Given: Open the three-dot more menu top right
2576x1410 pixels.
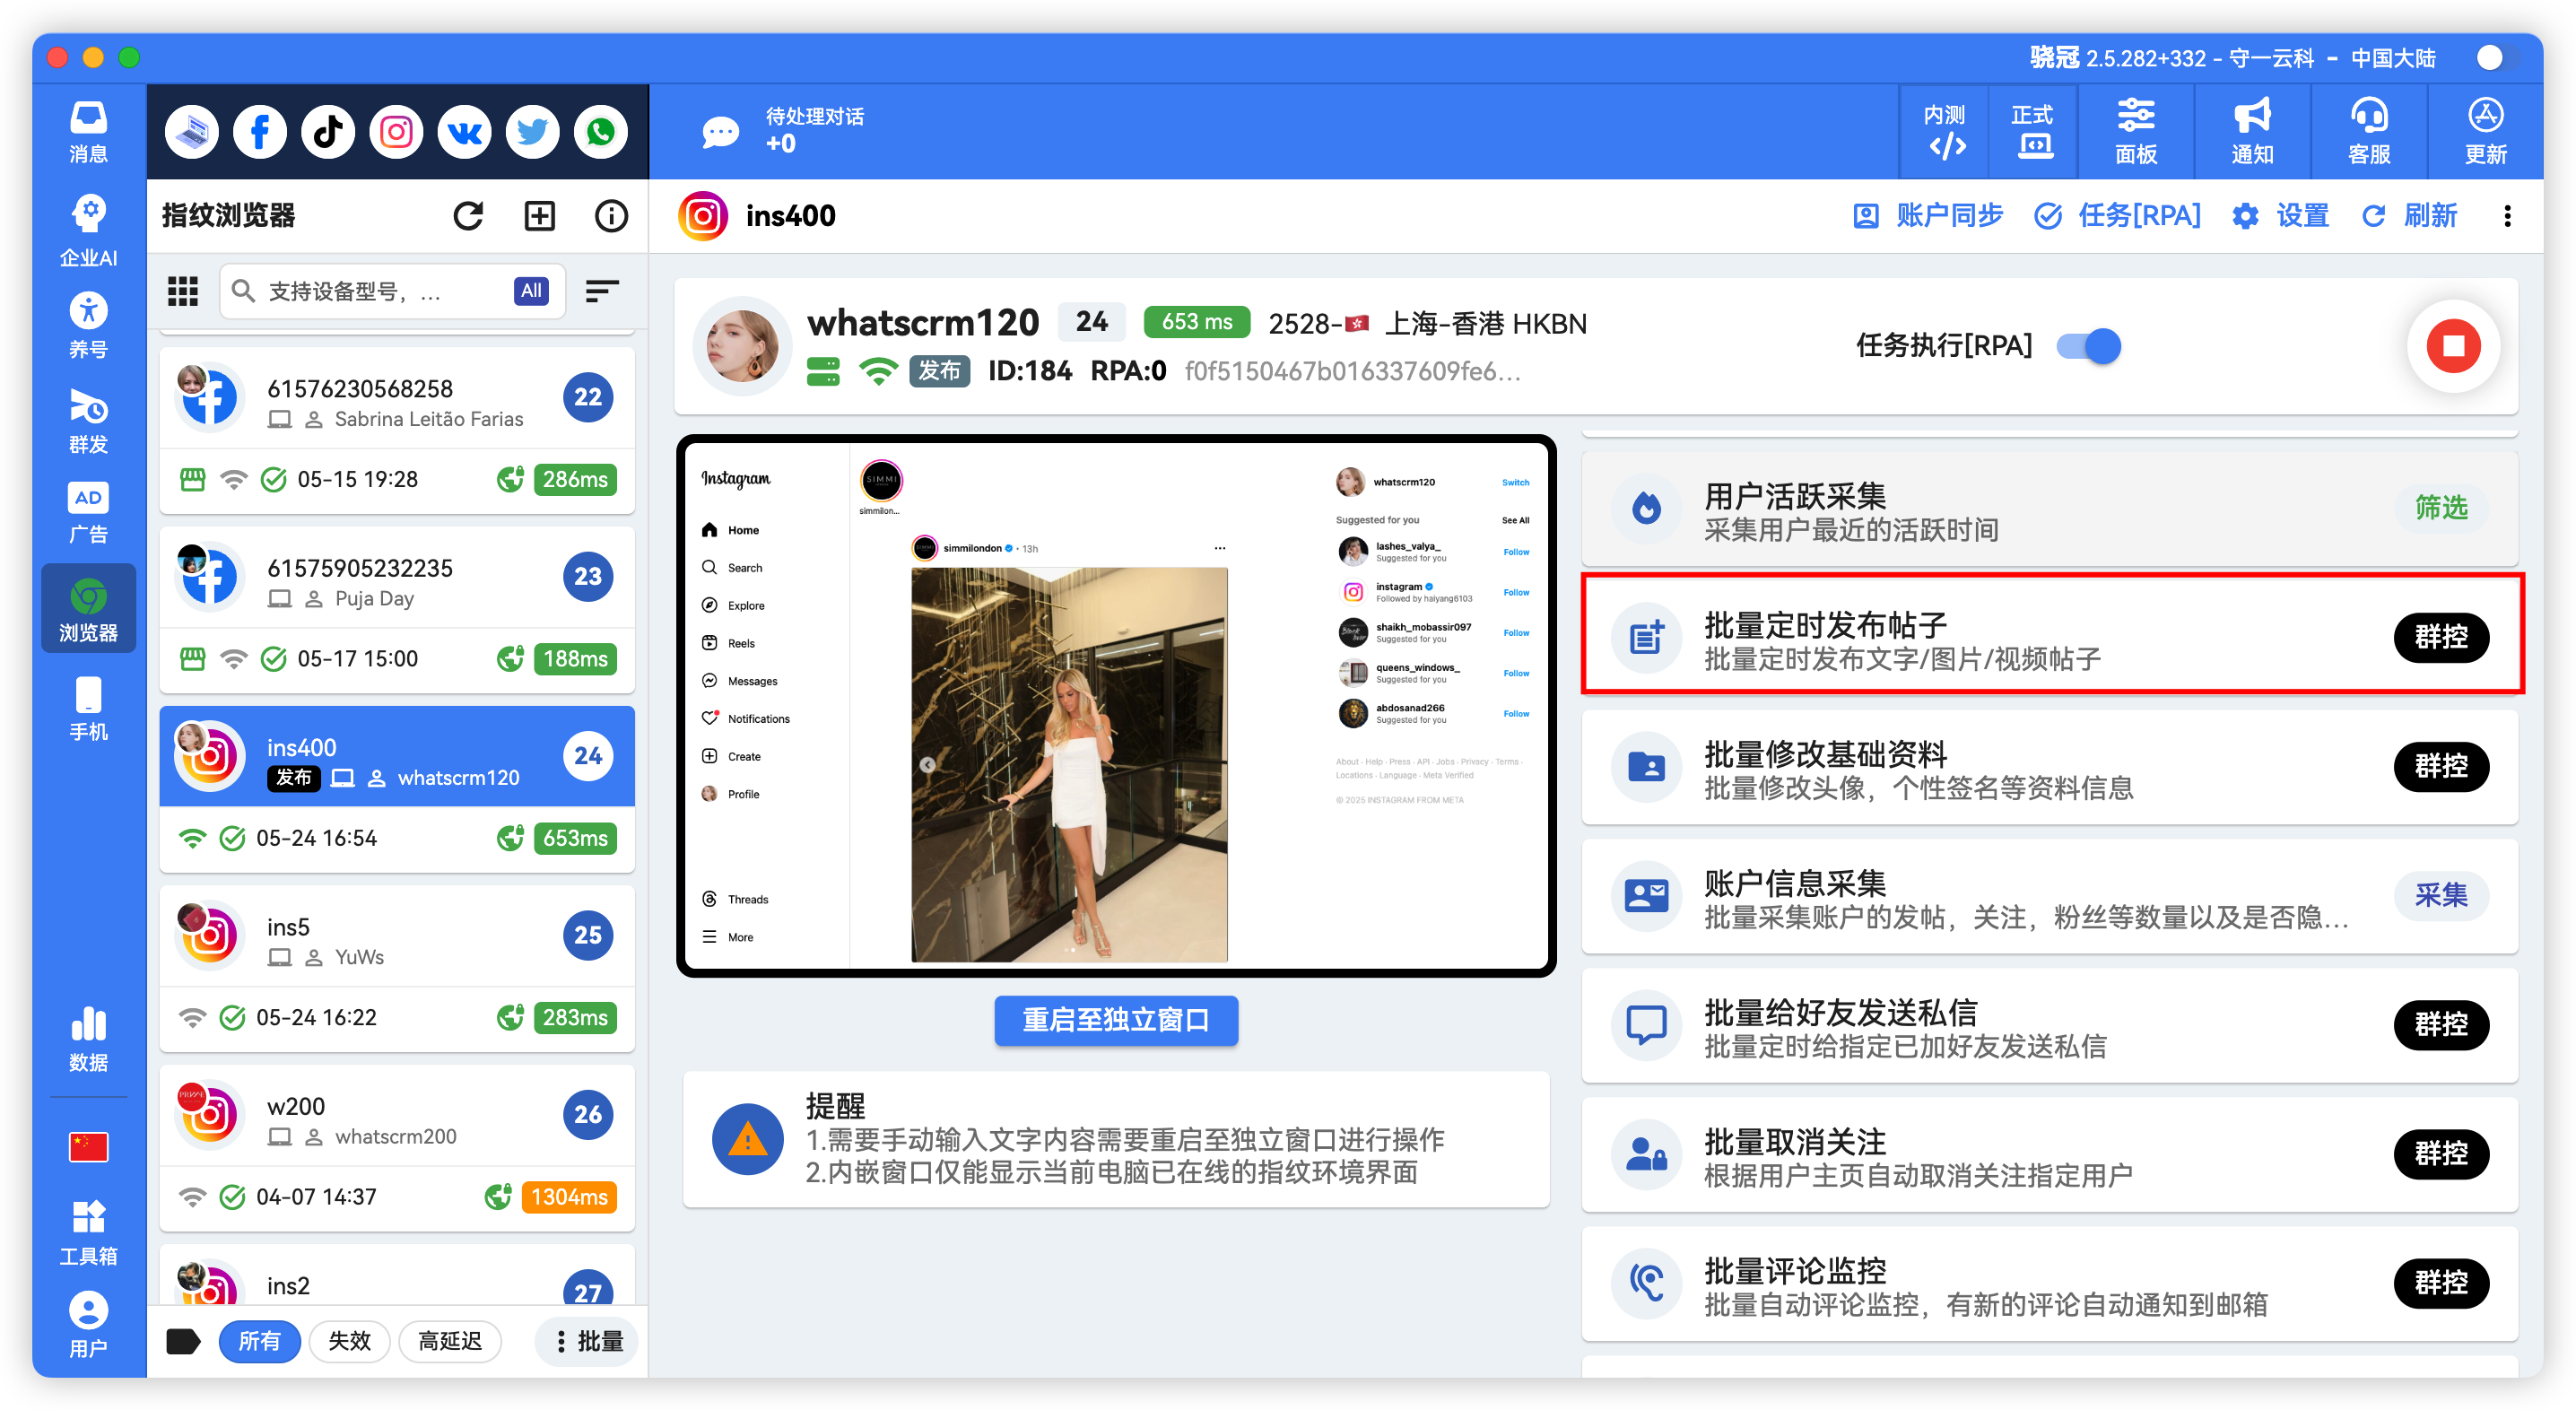Looking at the screenshot, I should [2508, 215].
